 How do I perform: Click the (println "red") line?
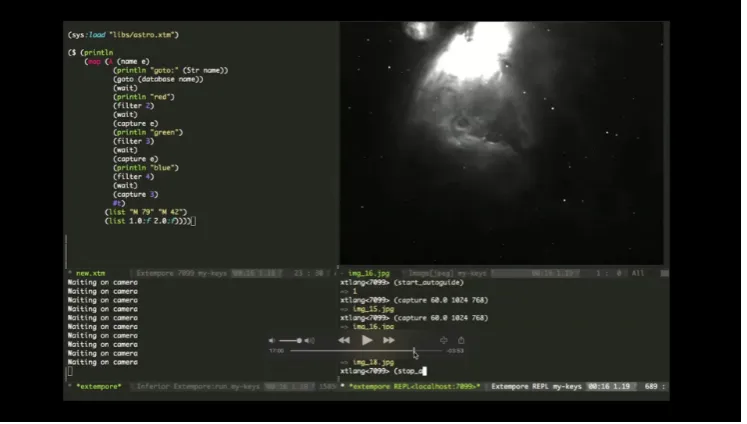(x=145, y=97)
